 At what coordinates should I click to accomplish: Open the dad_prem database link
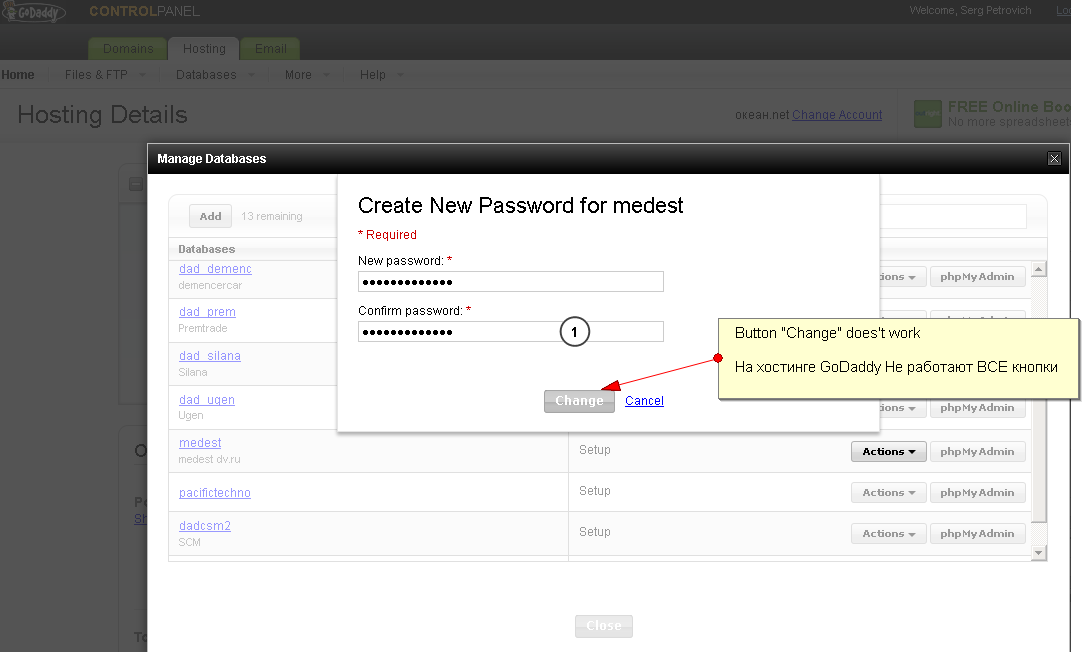pyautogui.click(x=207, y=312)
